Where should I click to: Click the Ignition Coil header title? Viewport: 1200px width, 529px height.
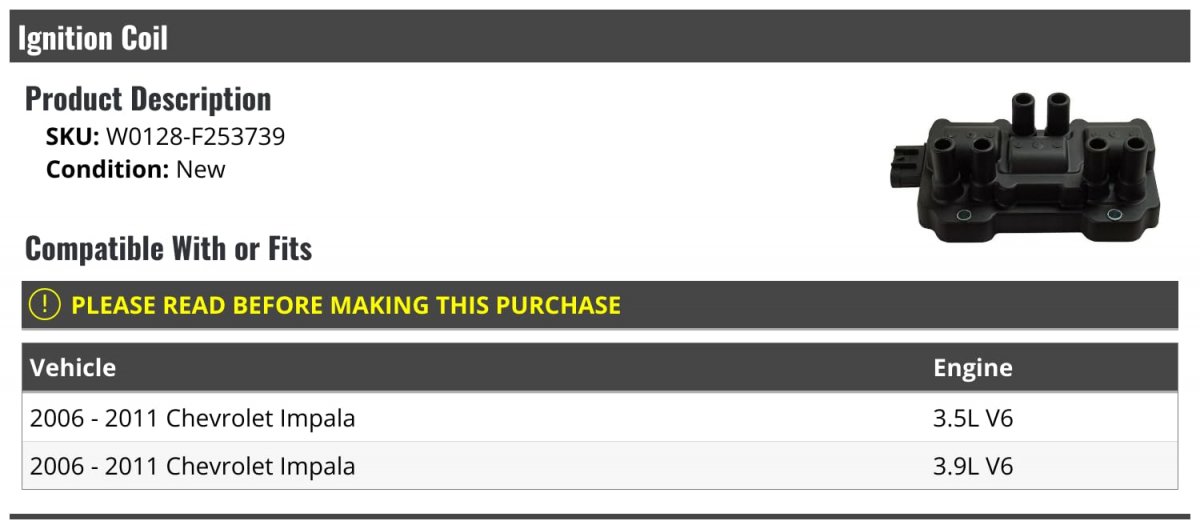[x=93, y=38]
